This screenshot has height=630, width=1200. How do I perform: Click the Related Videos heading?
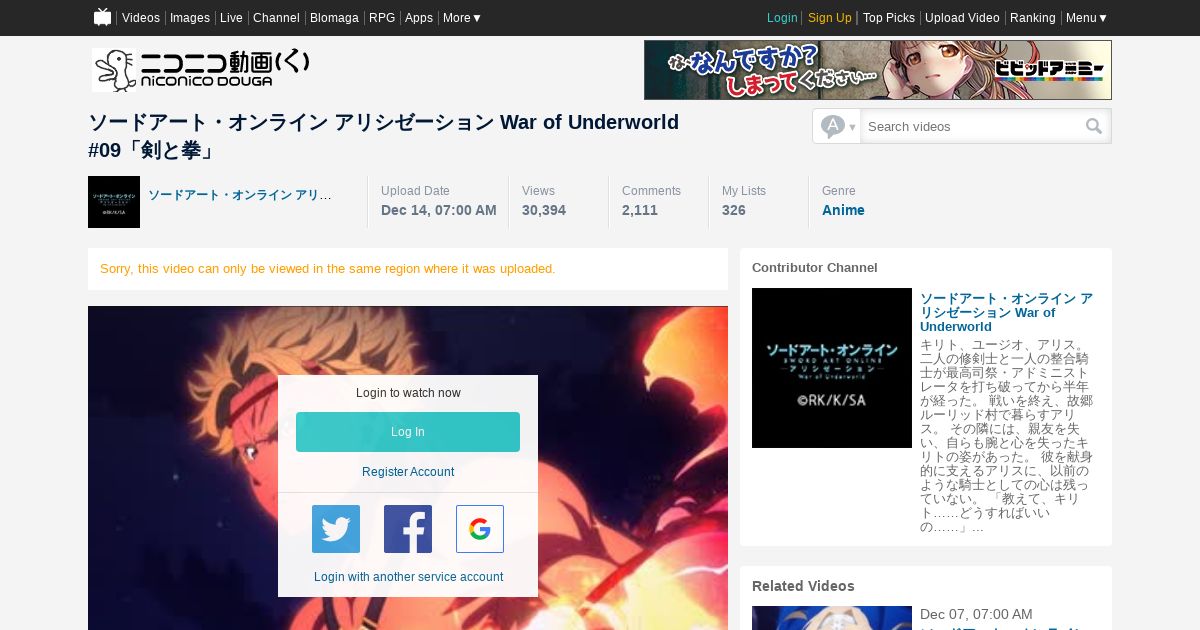[x=803, y=586]
